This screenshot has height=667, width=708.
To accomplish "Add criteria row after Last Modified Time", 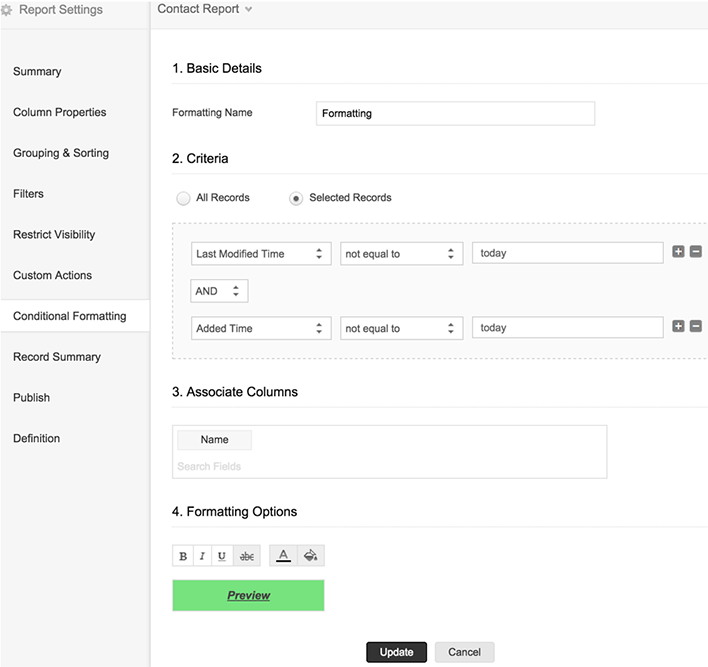I will (x=678, y=252).
